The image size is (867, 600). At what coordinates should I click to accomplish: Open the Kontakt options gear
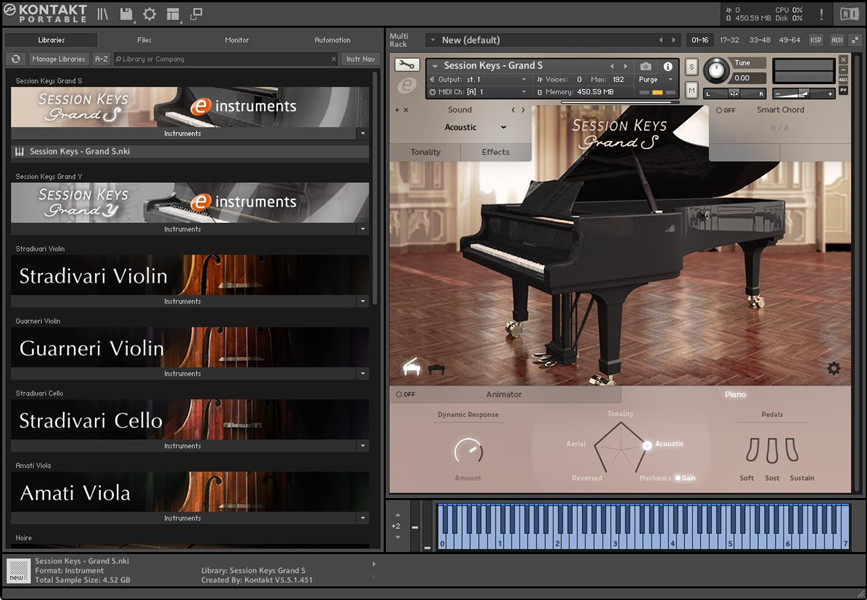pyautogui.click(x=149, y=14)
